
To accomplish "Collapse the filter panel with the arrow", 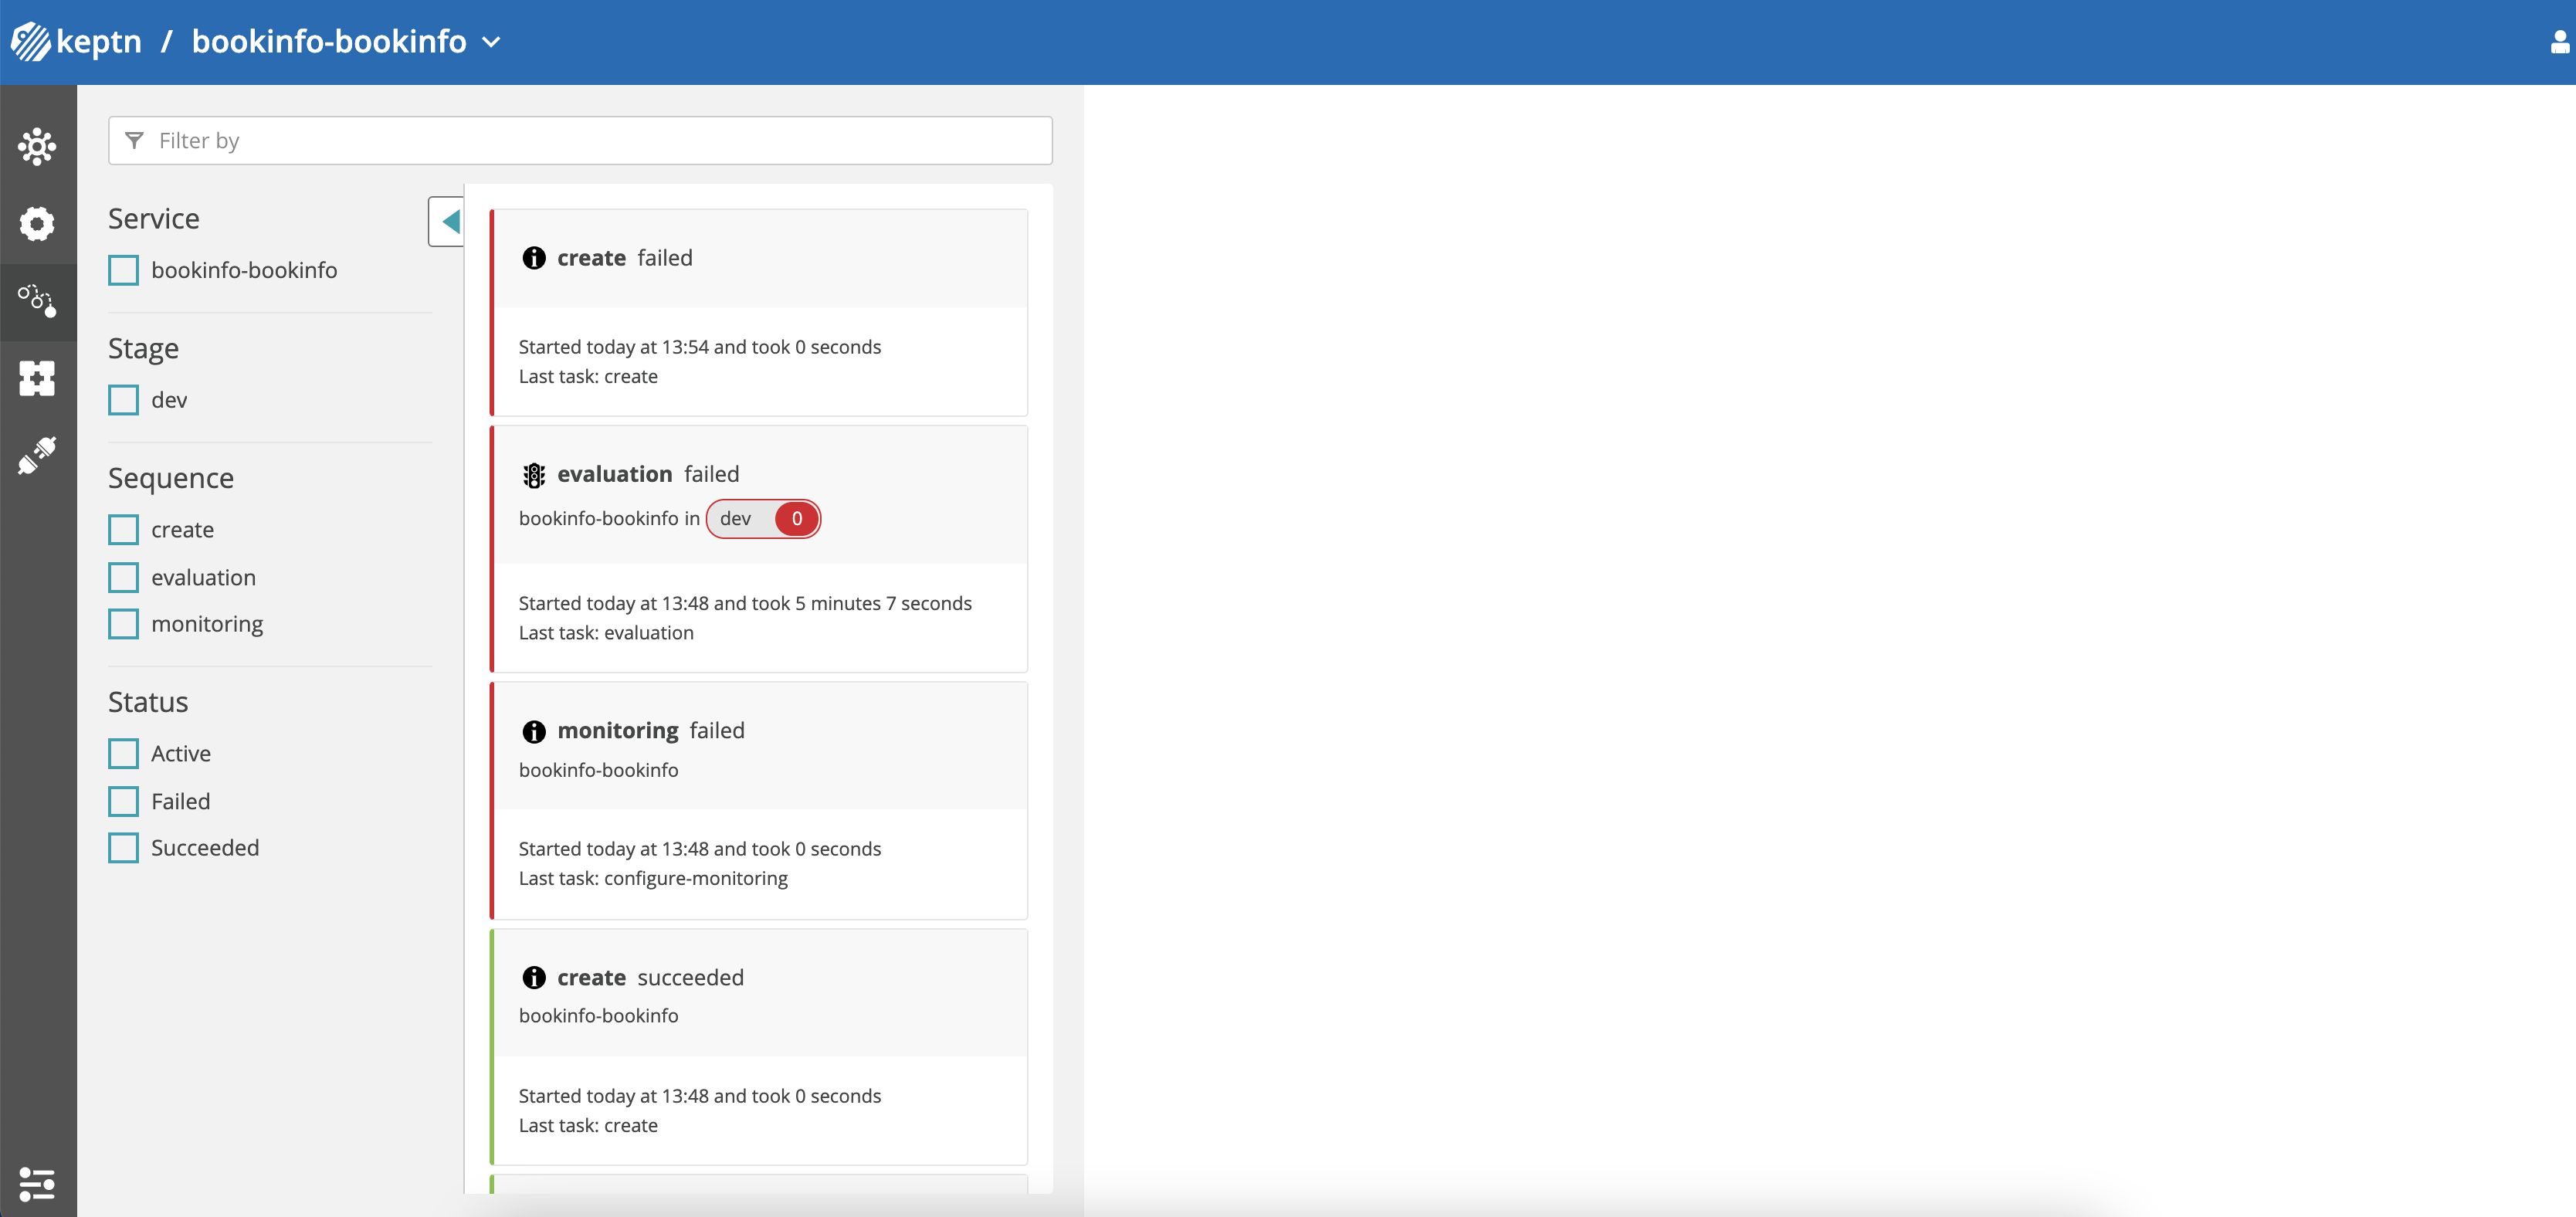I will (449, 222).
